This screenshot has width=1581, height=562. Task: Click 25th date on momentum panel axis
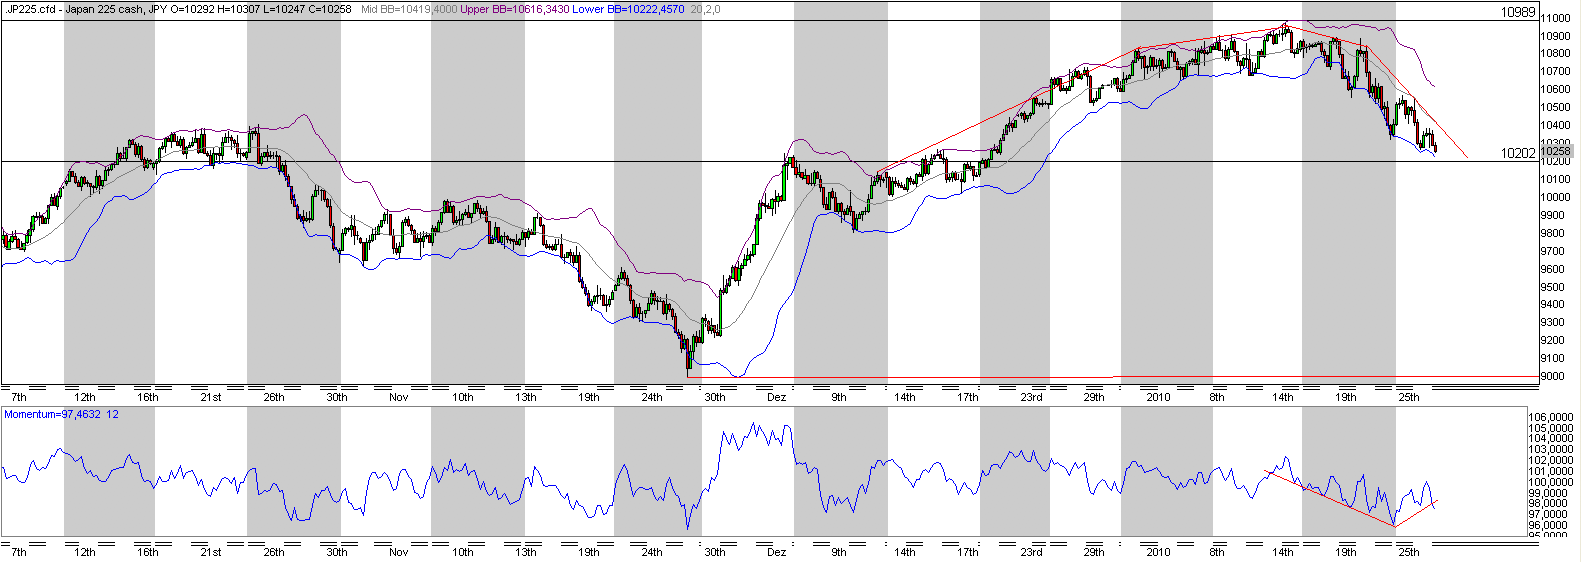(1408, 551)
